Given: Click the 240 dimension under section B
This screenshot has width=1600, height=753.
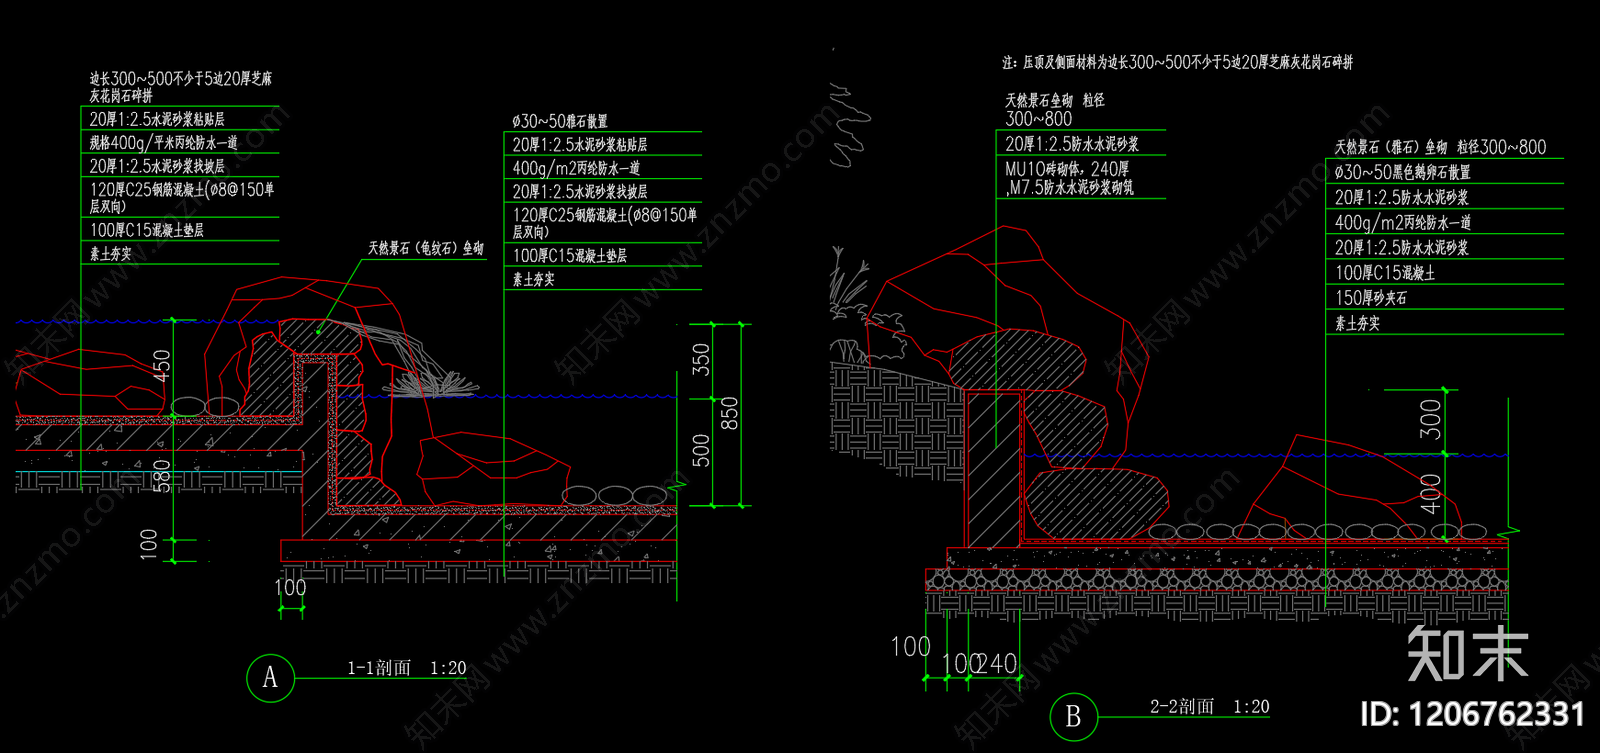Looking at the screenshot, I should [997, 664].
